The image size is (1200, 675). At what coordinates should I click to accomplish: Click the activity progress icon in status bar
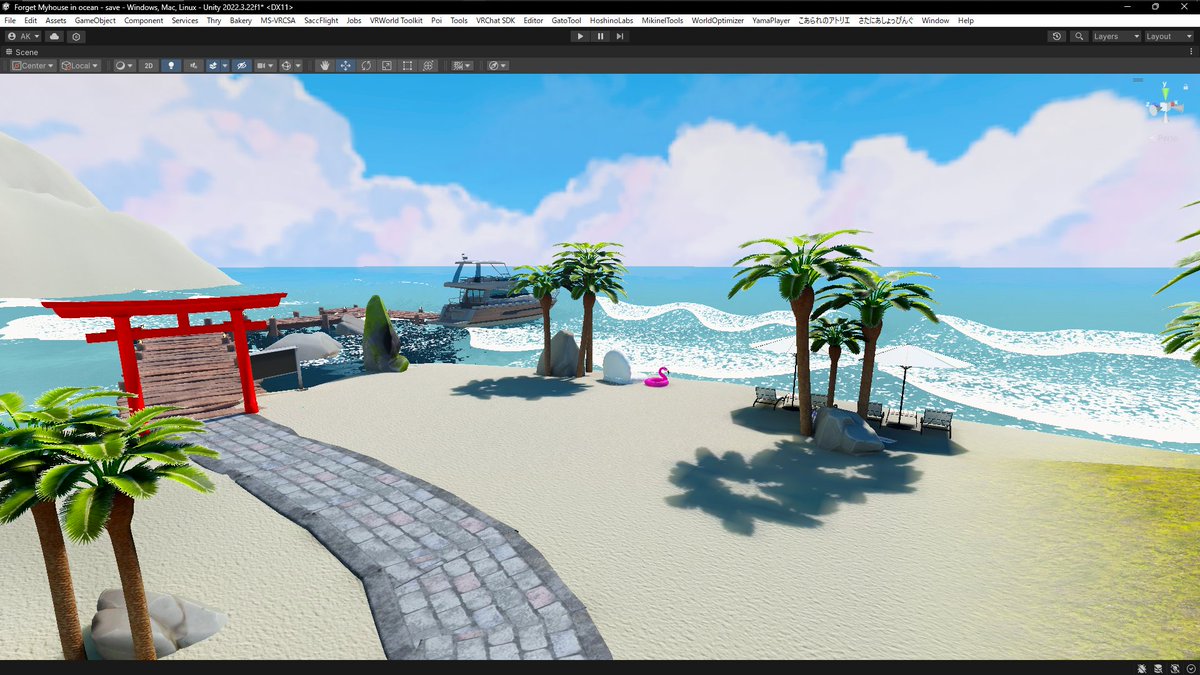[x=1189, y=668]
